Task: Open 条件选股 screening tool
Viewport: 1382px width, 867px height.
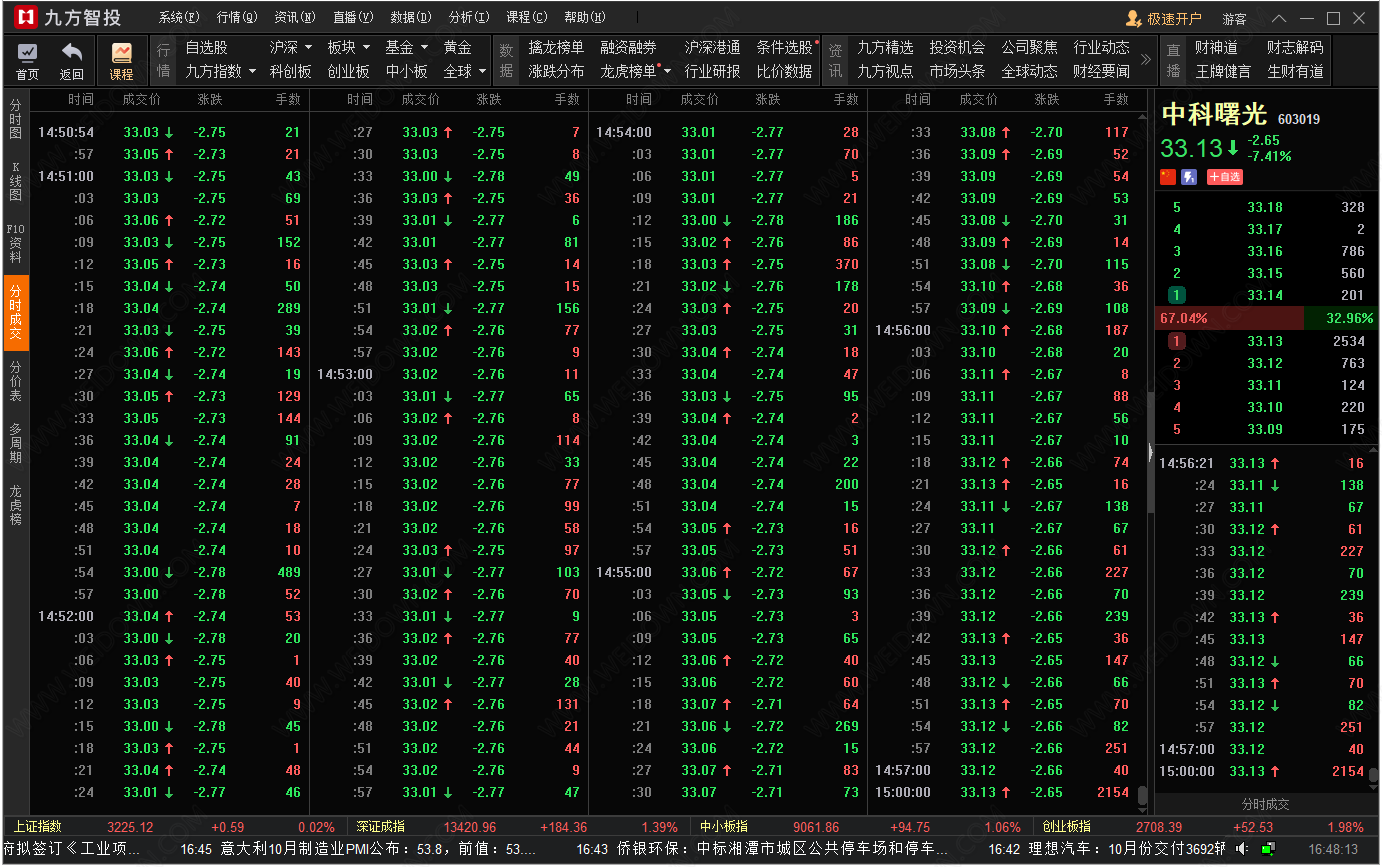Action: [x=784, y=47]
